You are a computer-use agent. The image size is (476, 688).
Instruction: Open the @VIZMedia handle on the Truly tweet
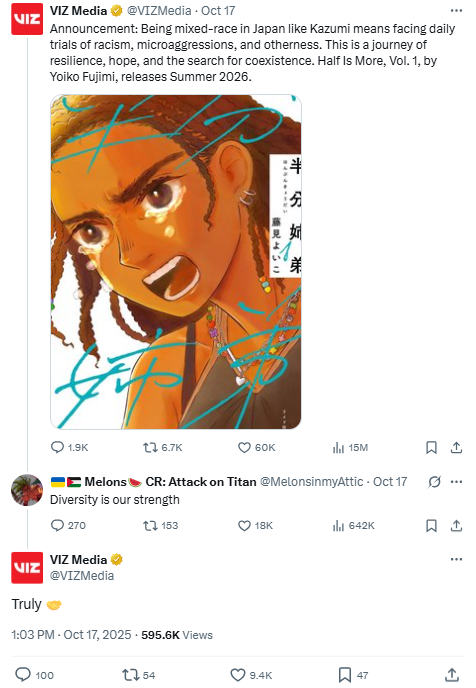[x=82, y=576]
